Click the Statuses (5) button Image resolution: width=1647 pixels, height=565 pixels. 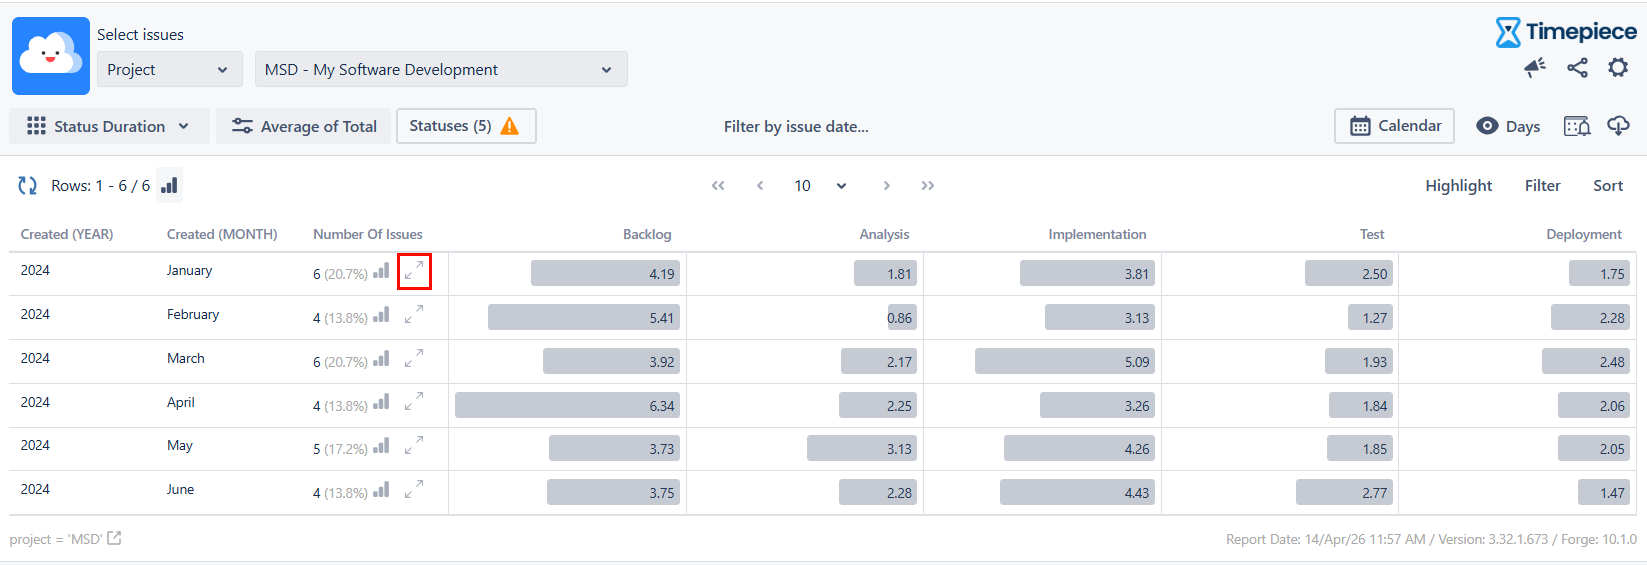pos(465,126)
